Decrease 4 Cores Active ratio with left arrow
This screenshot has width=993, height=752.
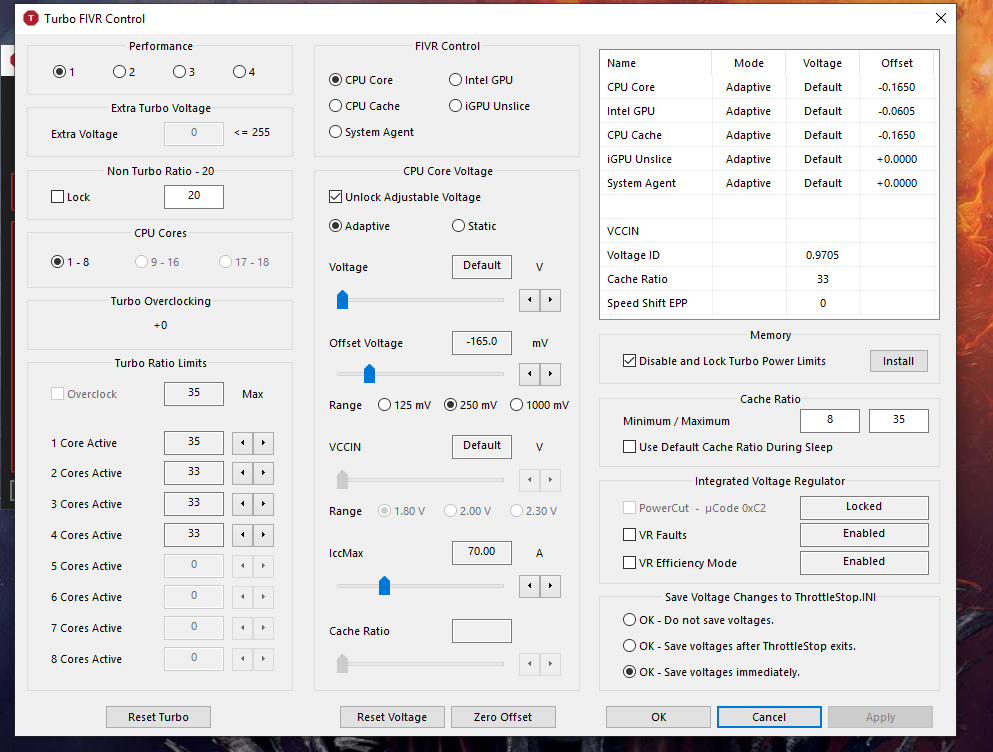[243, 535]
